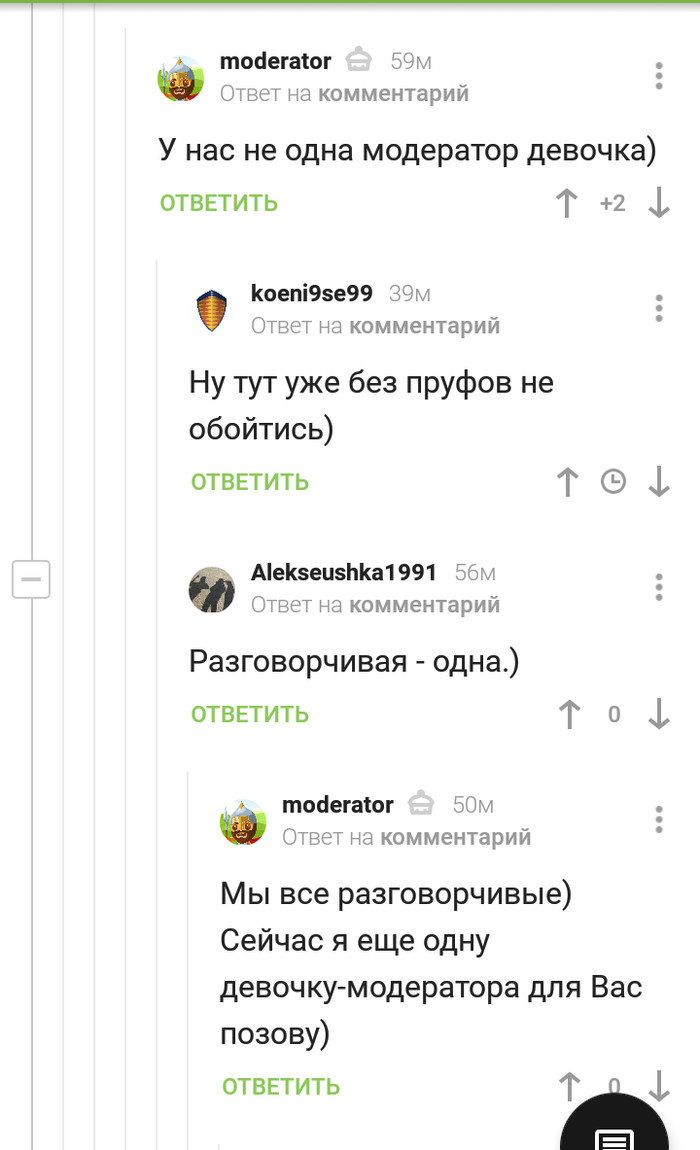Collapse the comment thread with minus box
Viewport: 700px width, 1150px height.
(31, 579)
